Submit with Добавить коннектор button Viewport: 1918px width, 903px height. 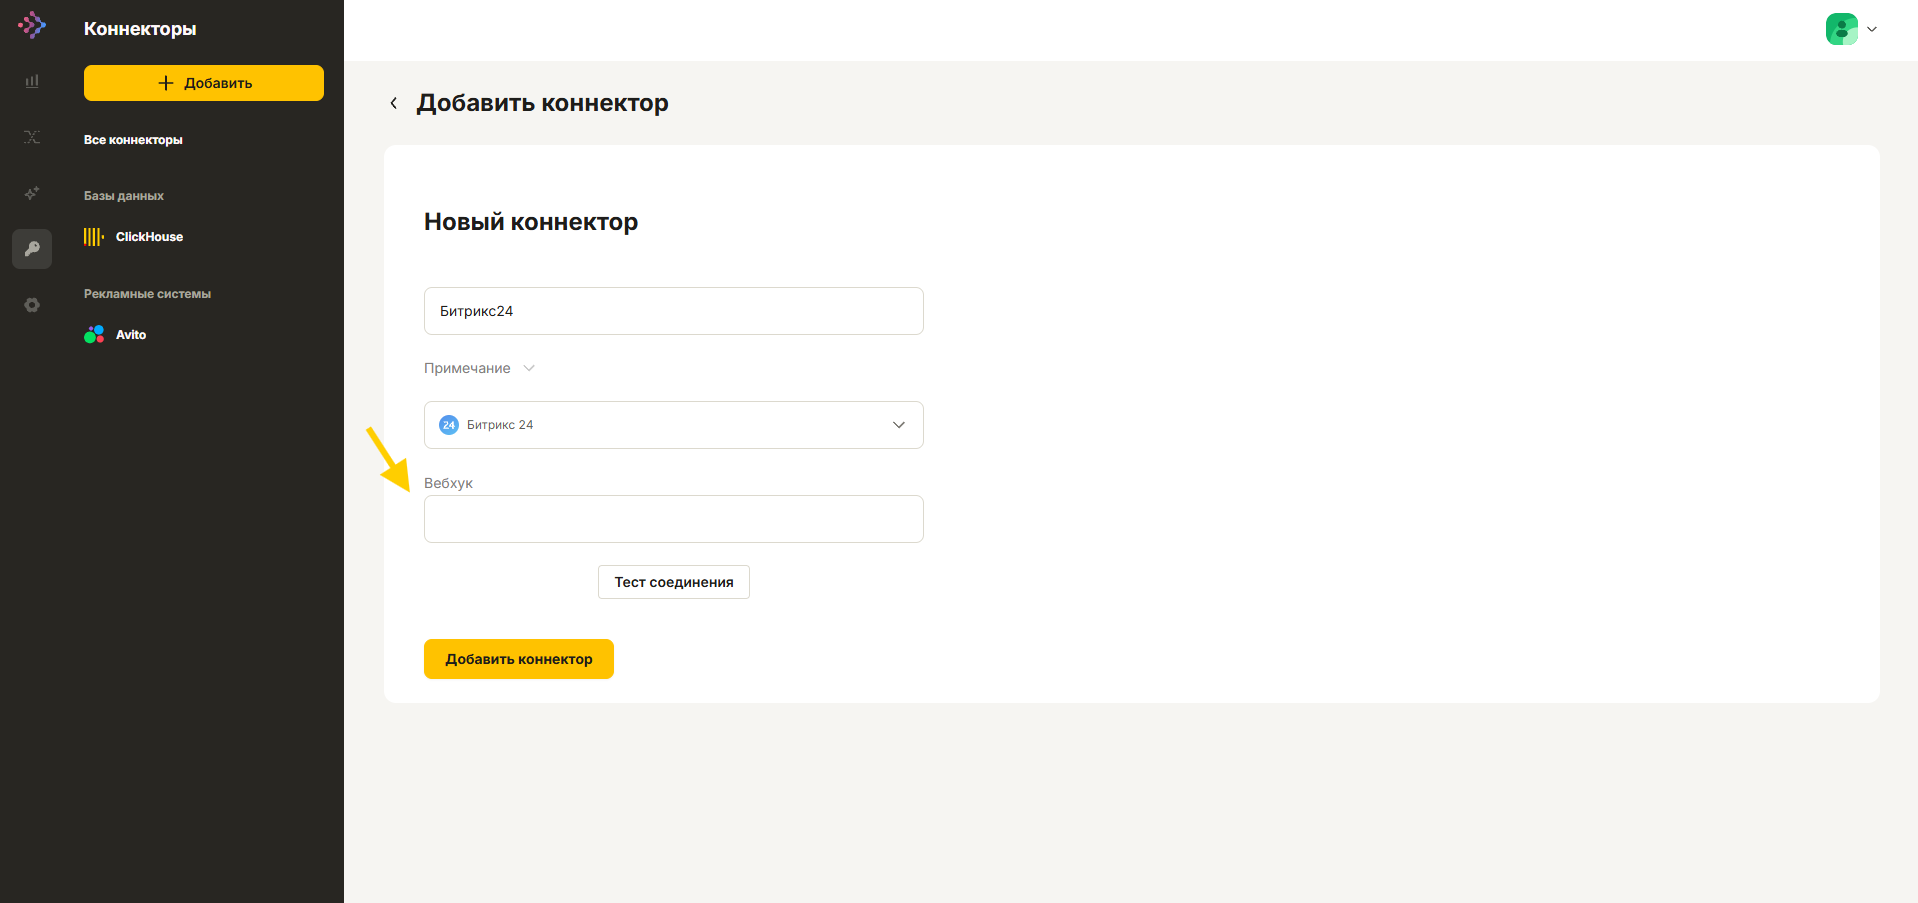click(518, 659)
